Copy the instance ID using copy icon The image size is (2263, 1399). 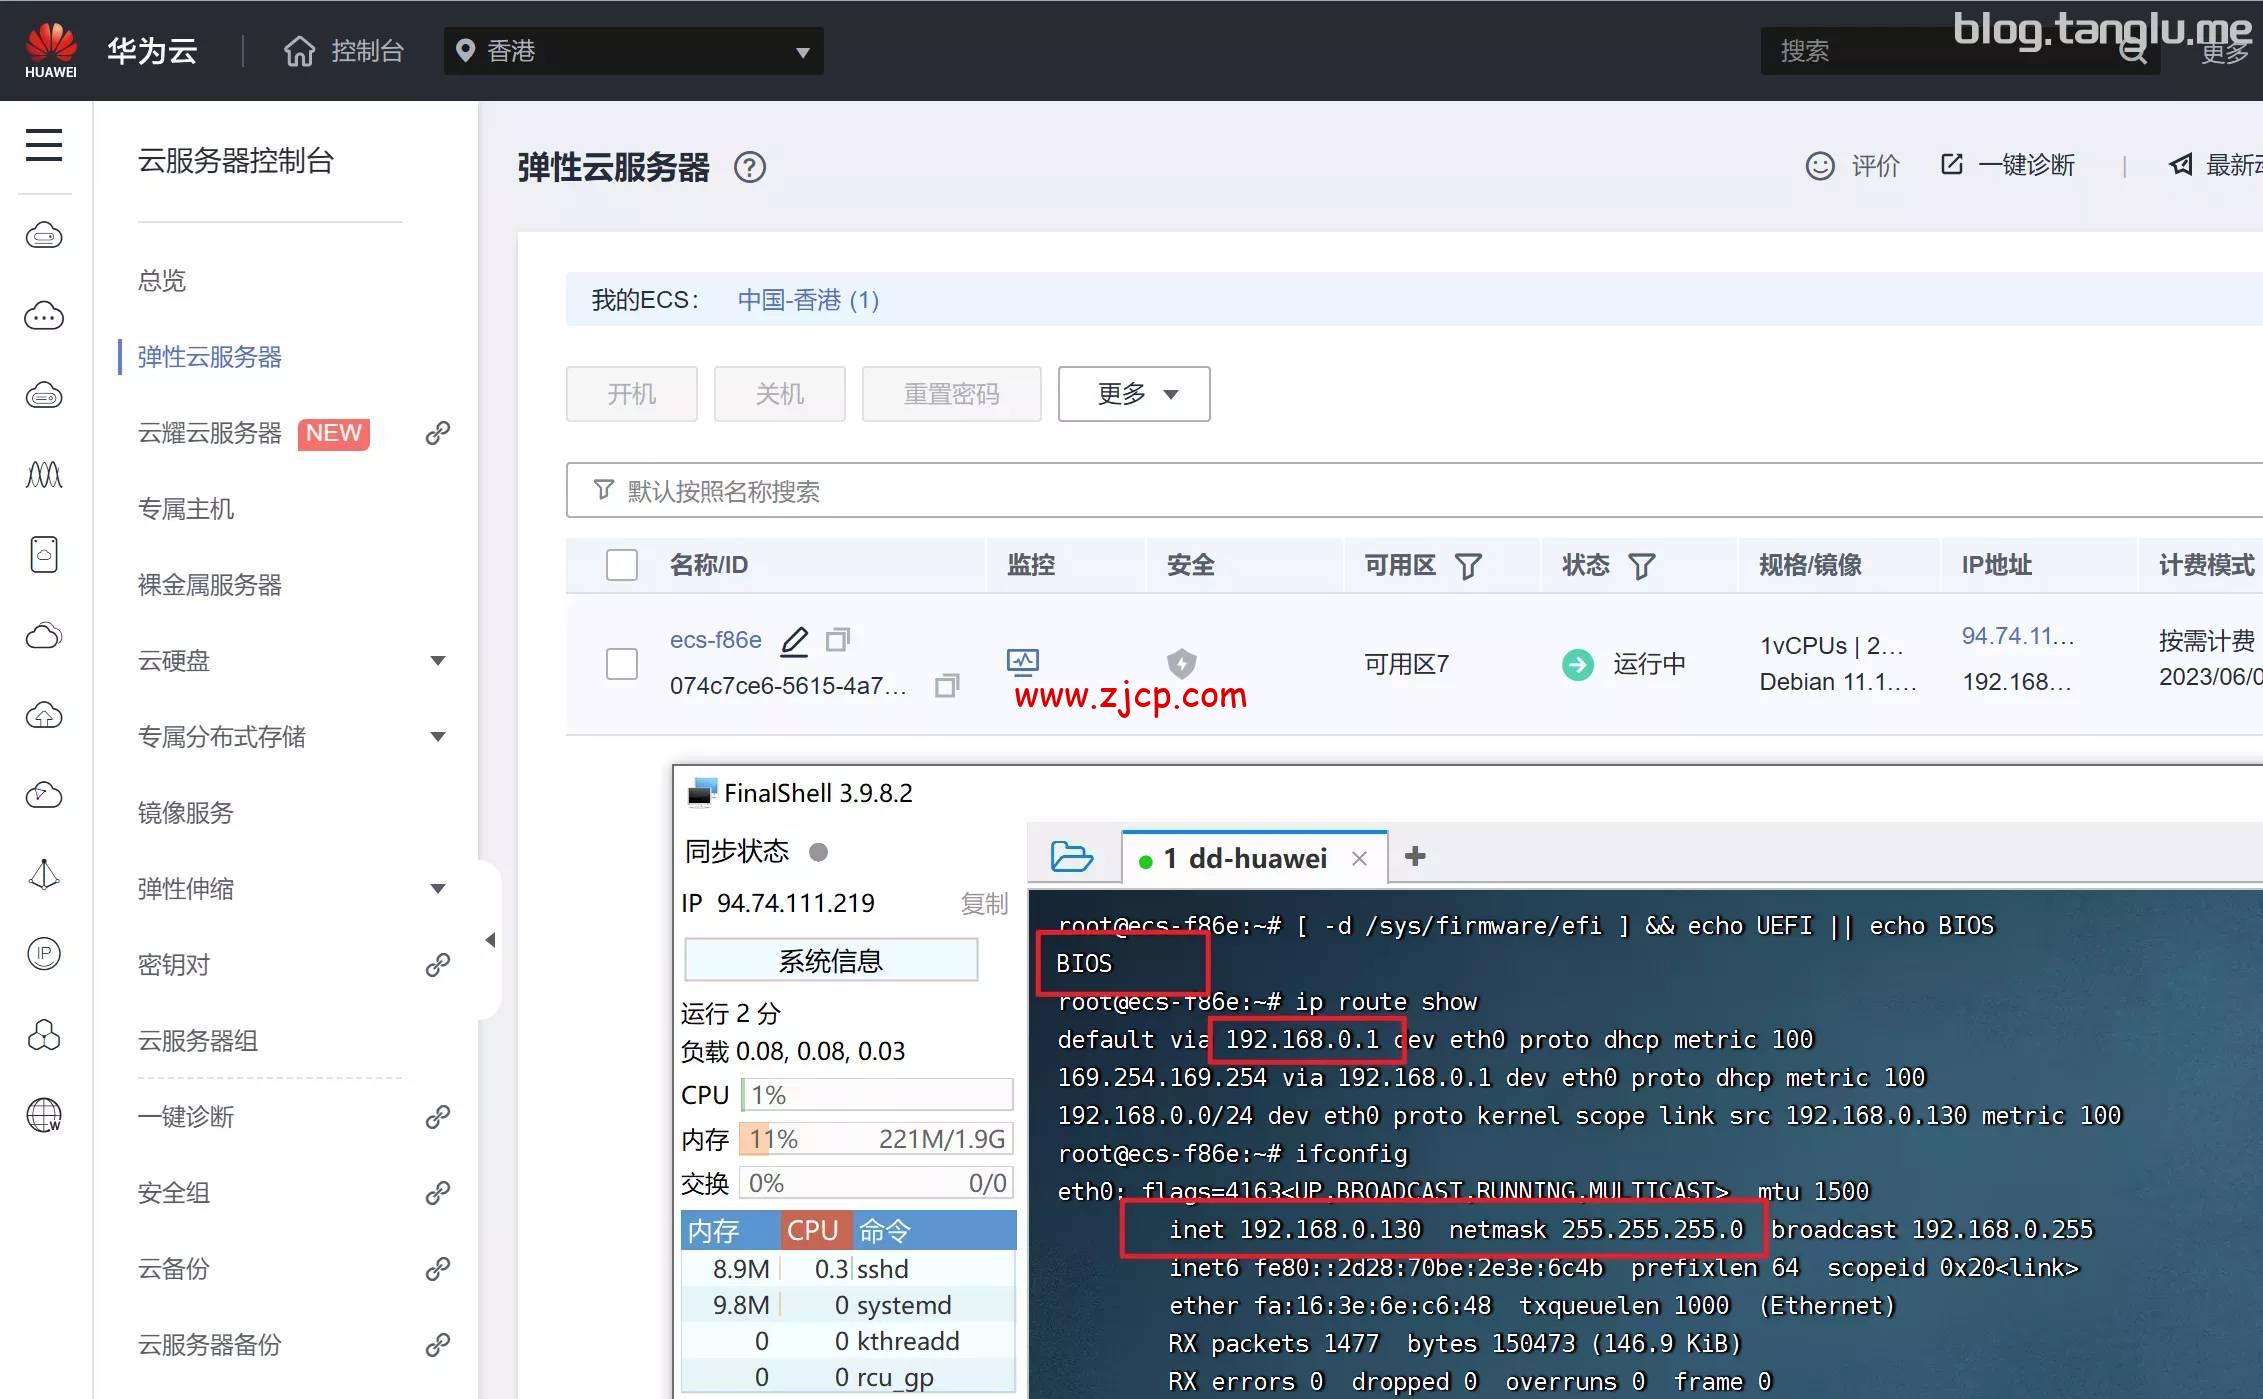click(946, 687)
